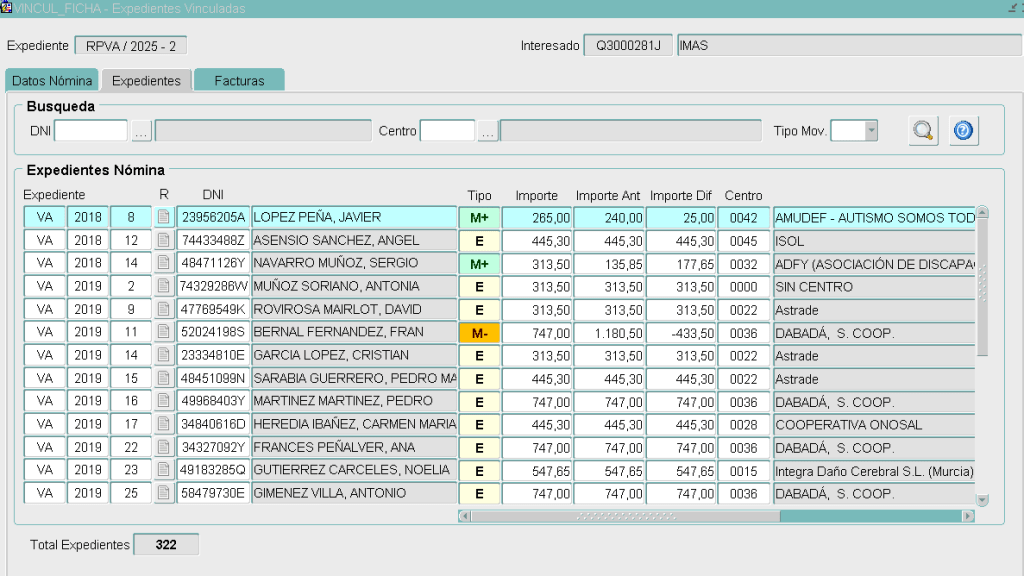Click the orange M- type cell
This screenshot has width=1024, height=576.
[x=479, y=333]
